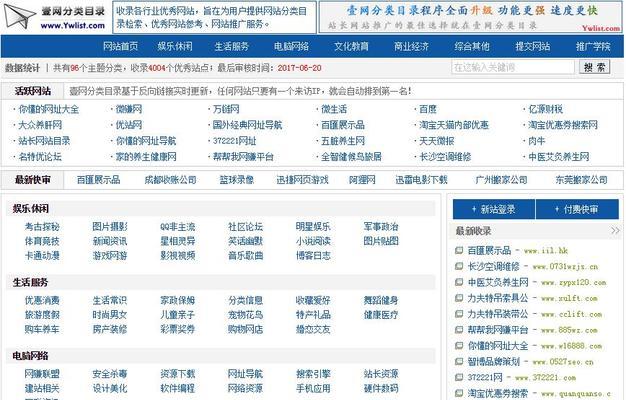
Task: Open the 网站首页 navigation item
Action: (x=120, y=46)
